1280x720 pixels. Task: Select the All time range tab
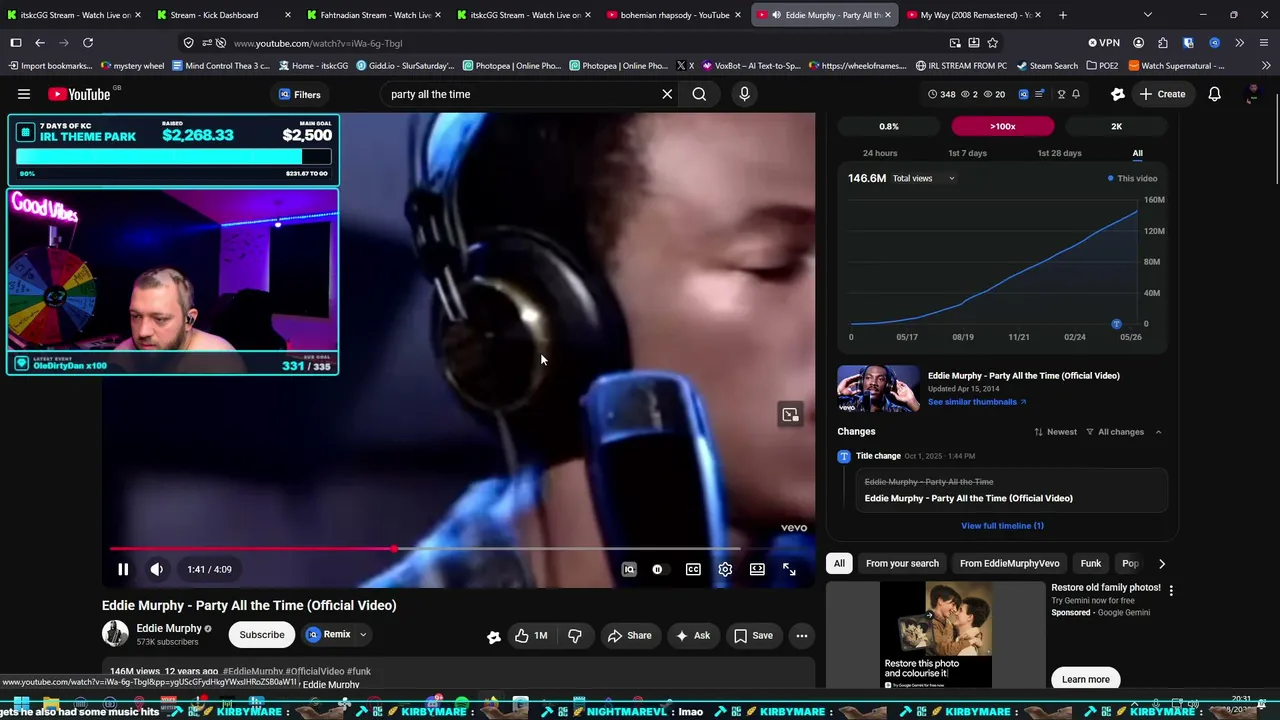[1137, 153]
